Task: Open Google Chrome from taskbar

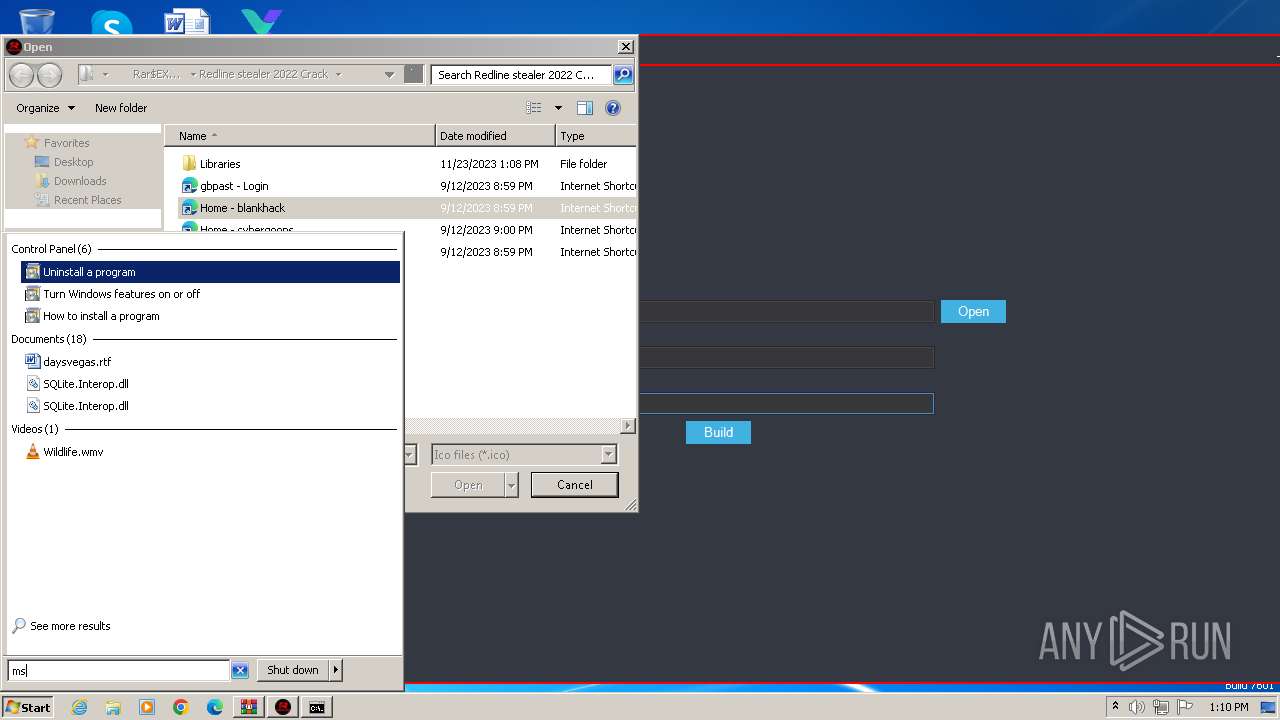Action: point(181,707)
